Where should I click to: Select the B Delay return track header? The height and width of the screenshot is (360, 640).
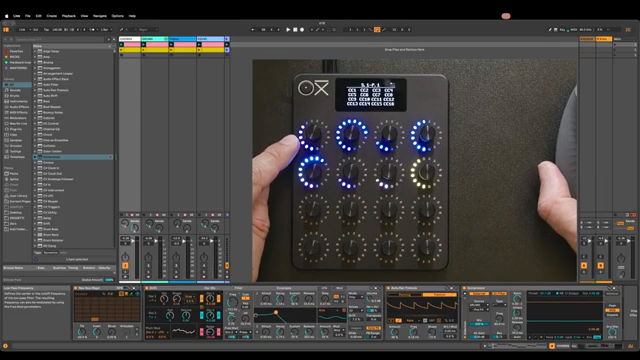tap(604, 39)
